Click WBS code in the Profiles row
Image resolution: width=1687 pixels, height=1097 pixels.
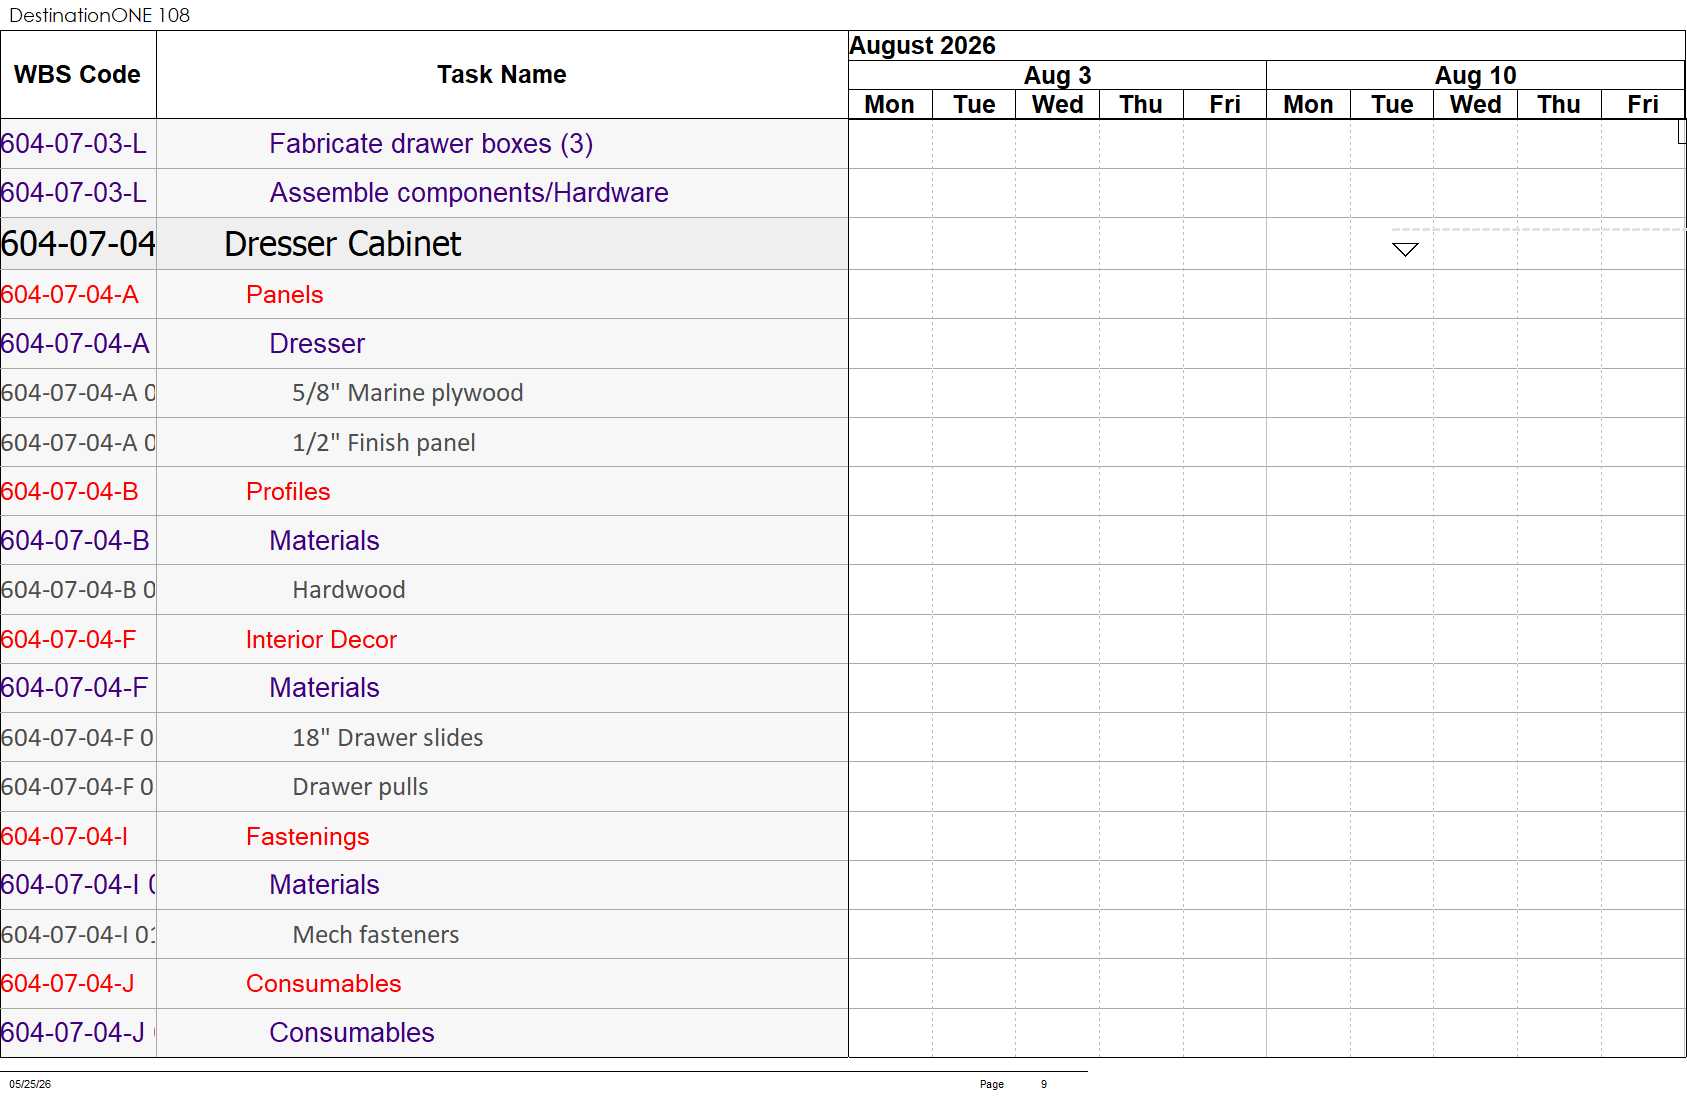70,492
